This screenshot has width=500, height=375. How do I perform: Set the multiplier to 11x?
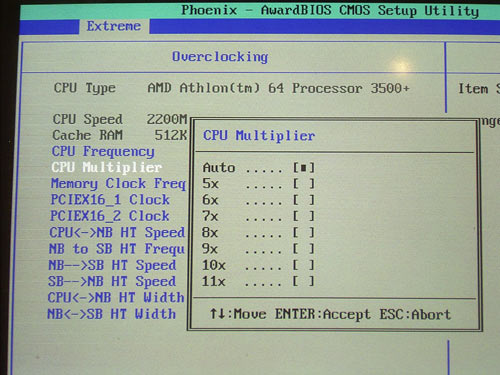coord(259,281)
